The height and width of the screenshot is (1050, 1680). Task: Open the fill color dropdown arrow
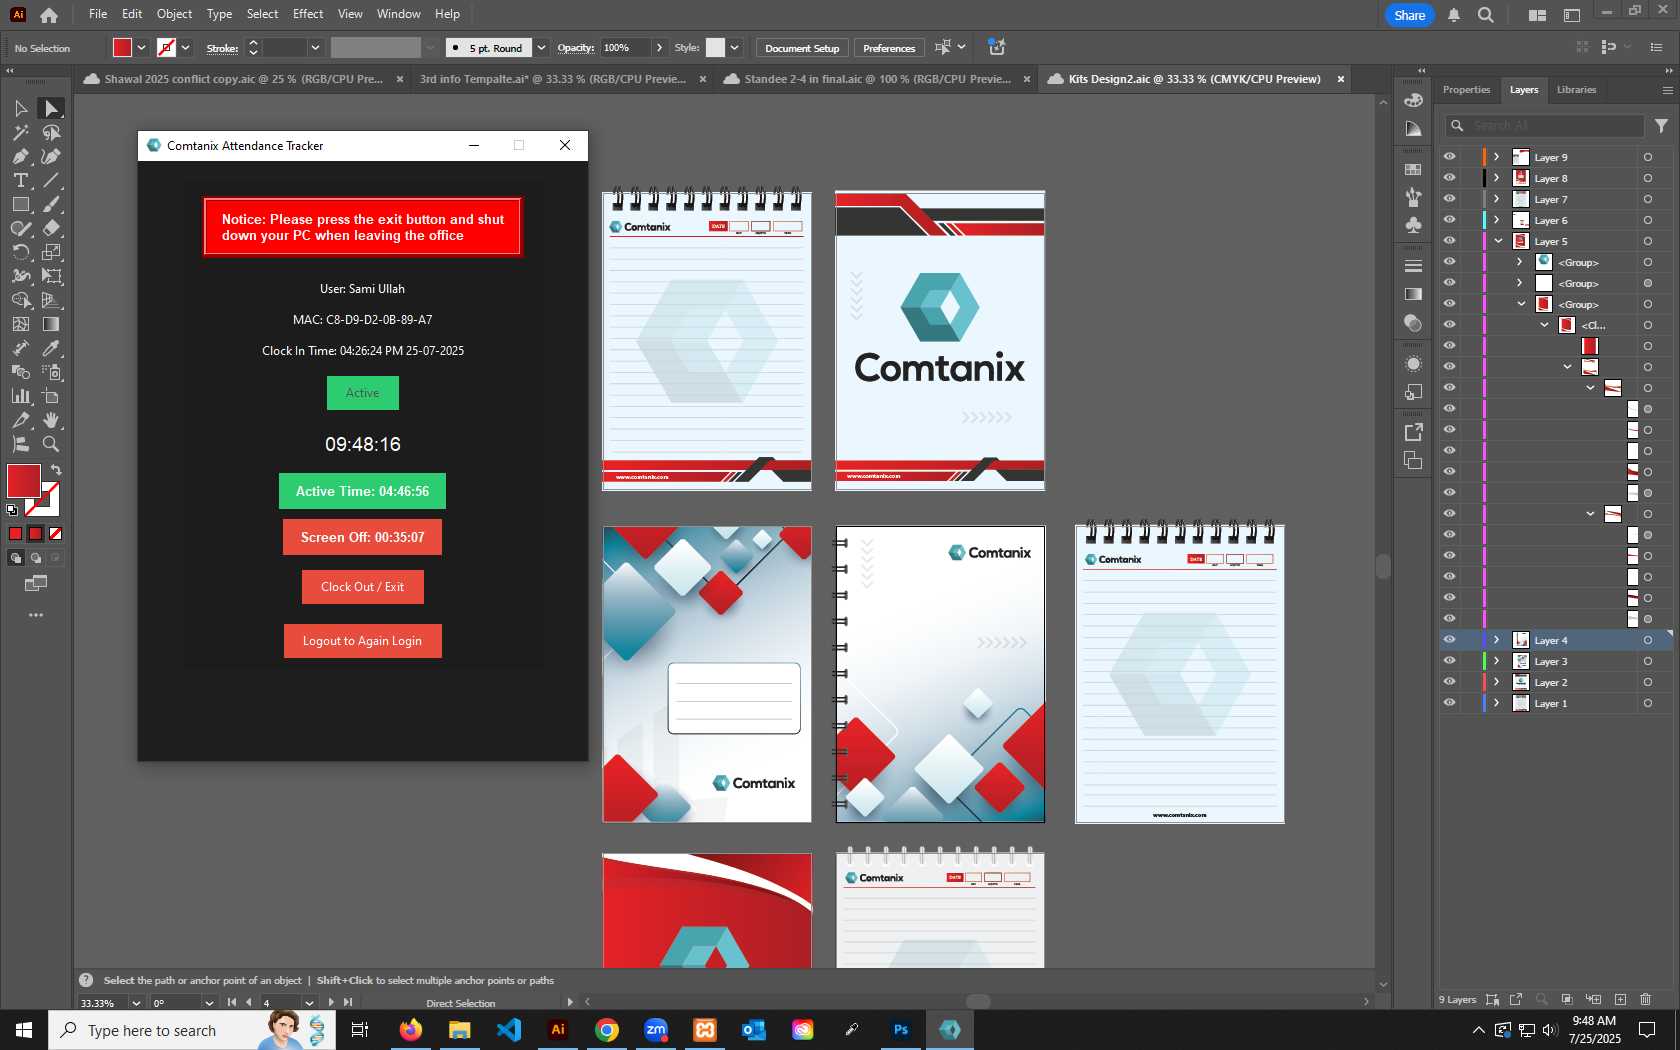point(142,48)
